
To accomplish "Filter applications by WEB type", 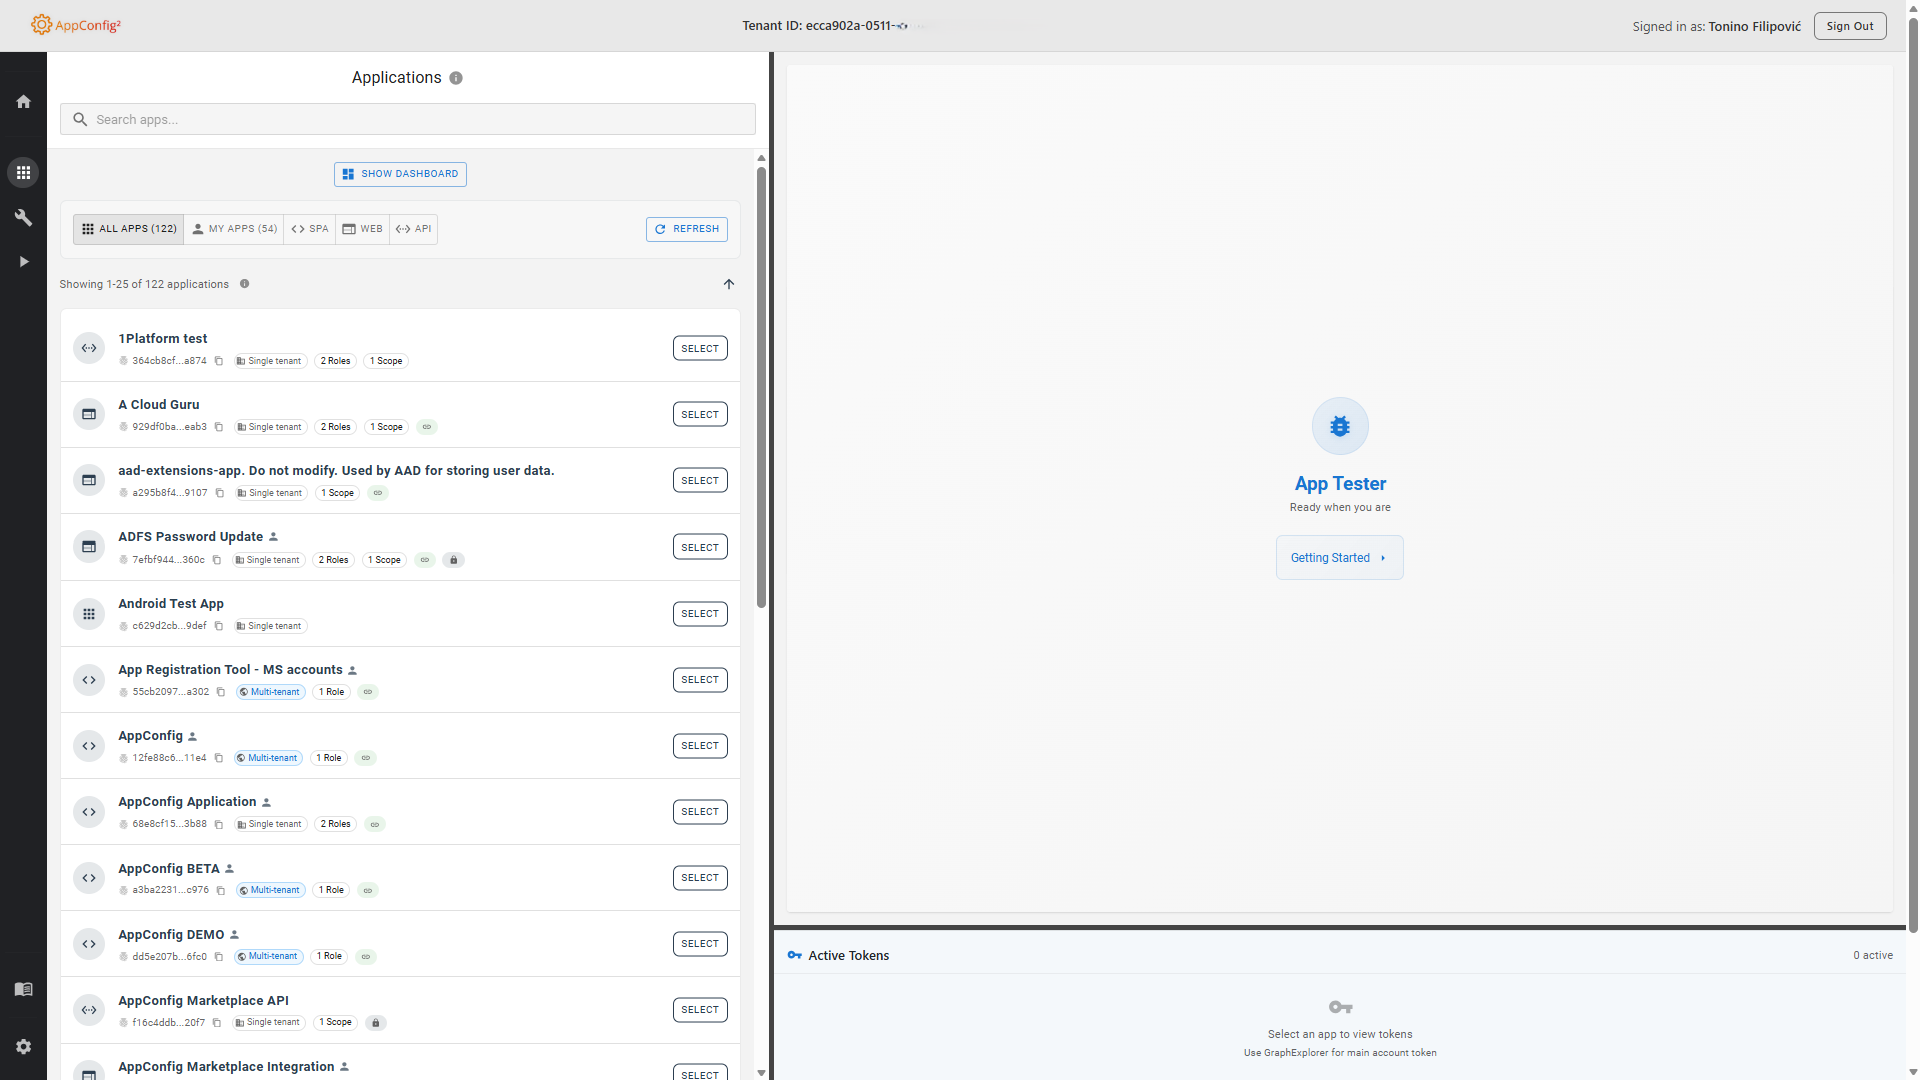I will (x=363, y=229).
